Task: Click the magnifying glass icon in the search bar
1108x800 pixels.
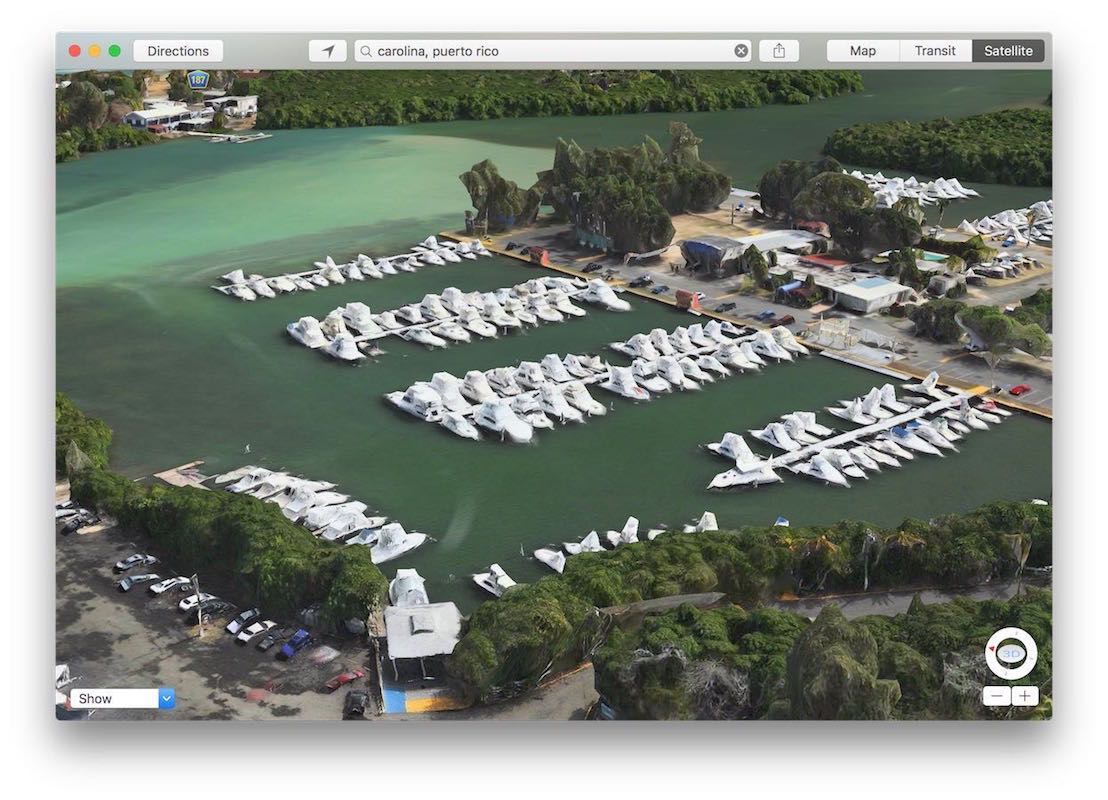Action: point(366,51)
